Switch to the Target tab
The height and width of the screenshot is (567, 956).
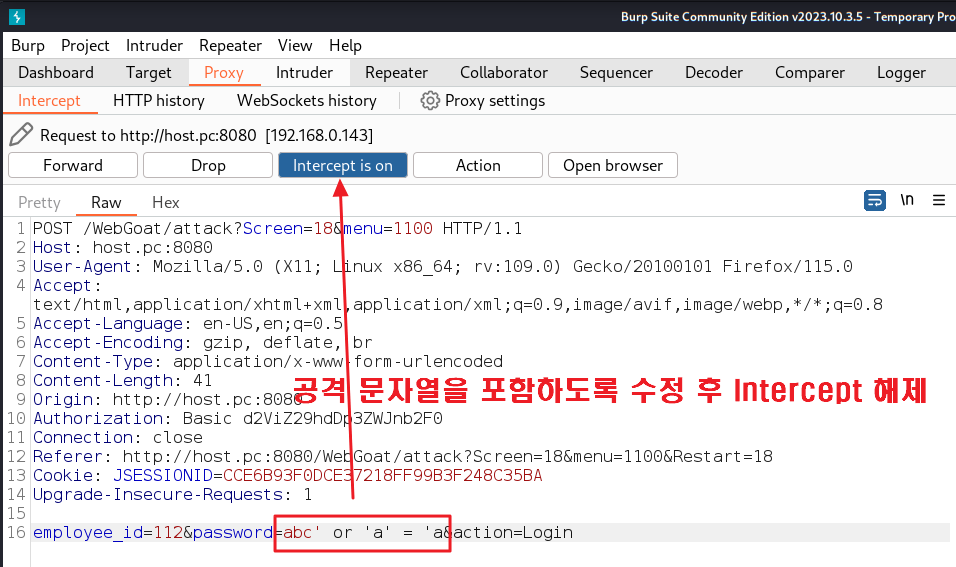coord(149,73)
